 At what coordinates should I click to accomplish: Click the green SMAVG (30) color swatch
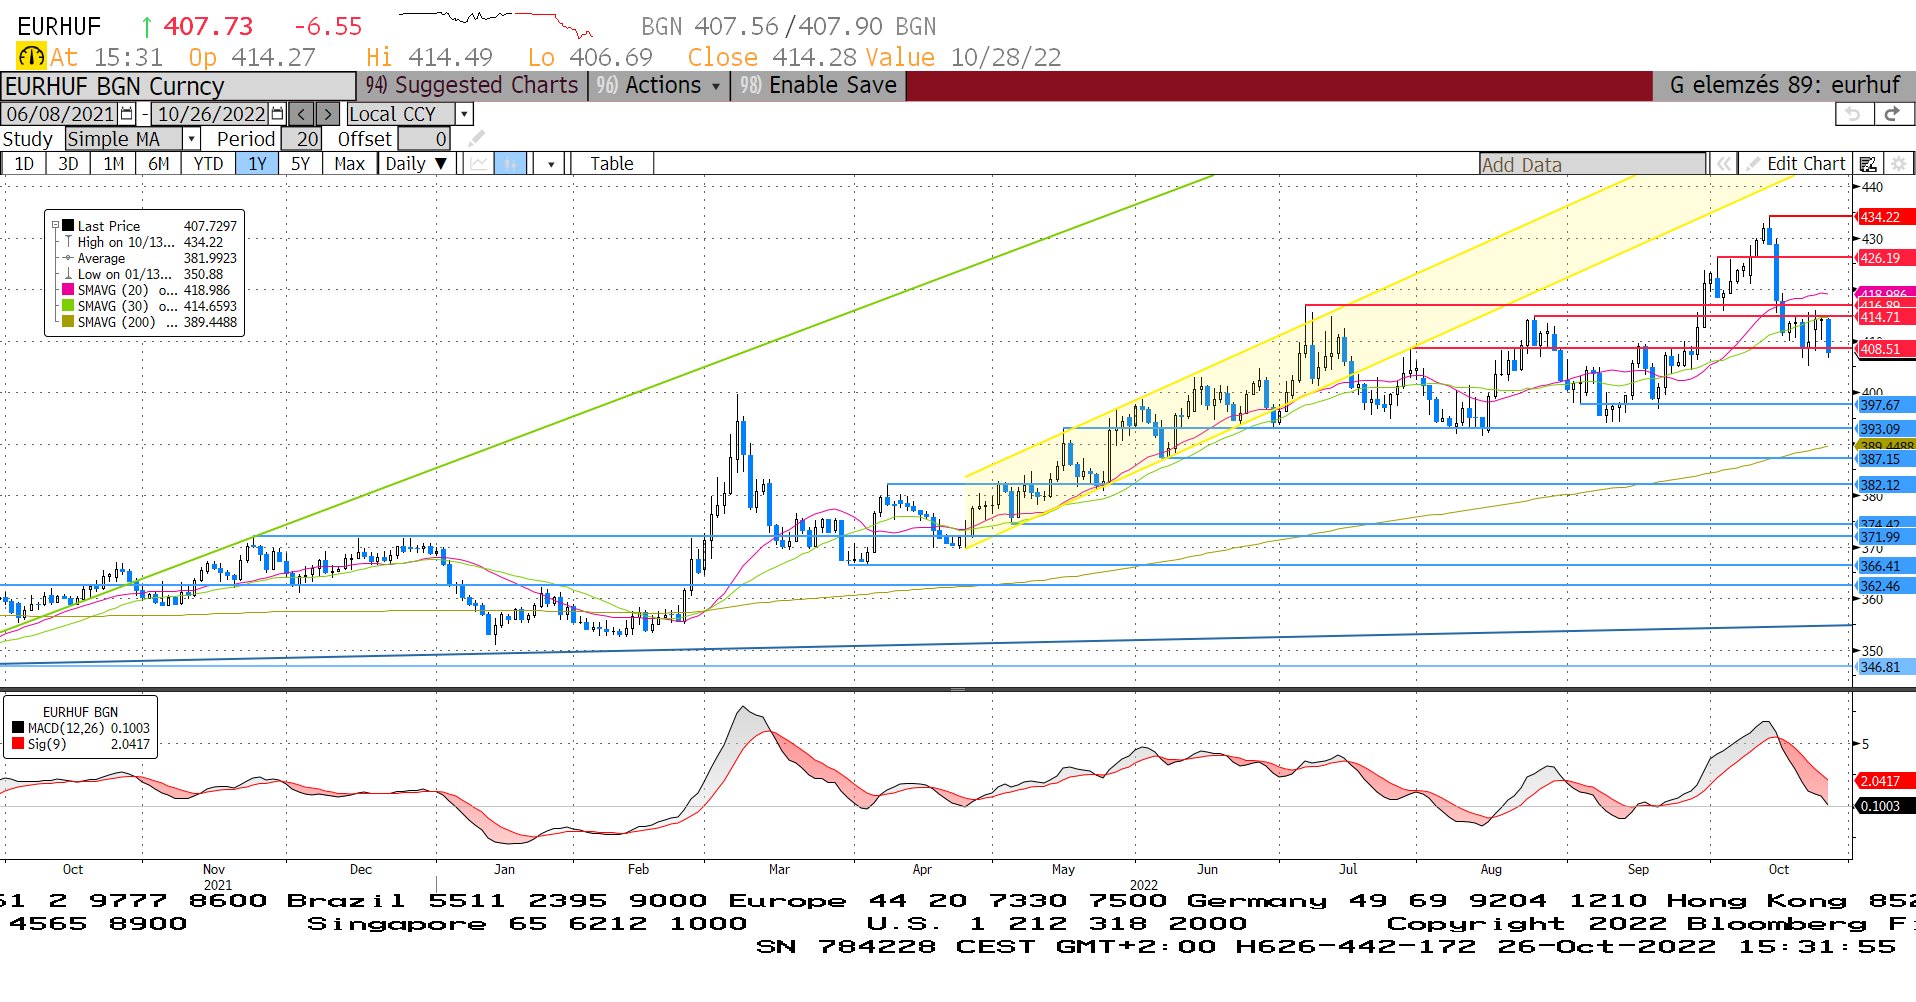[x=68, y=306]
